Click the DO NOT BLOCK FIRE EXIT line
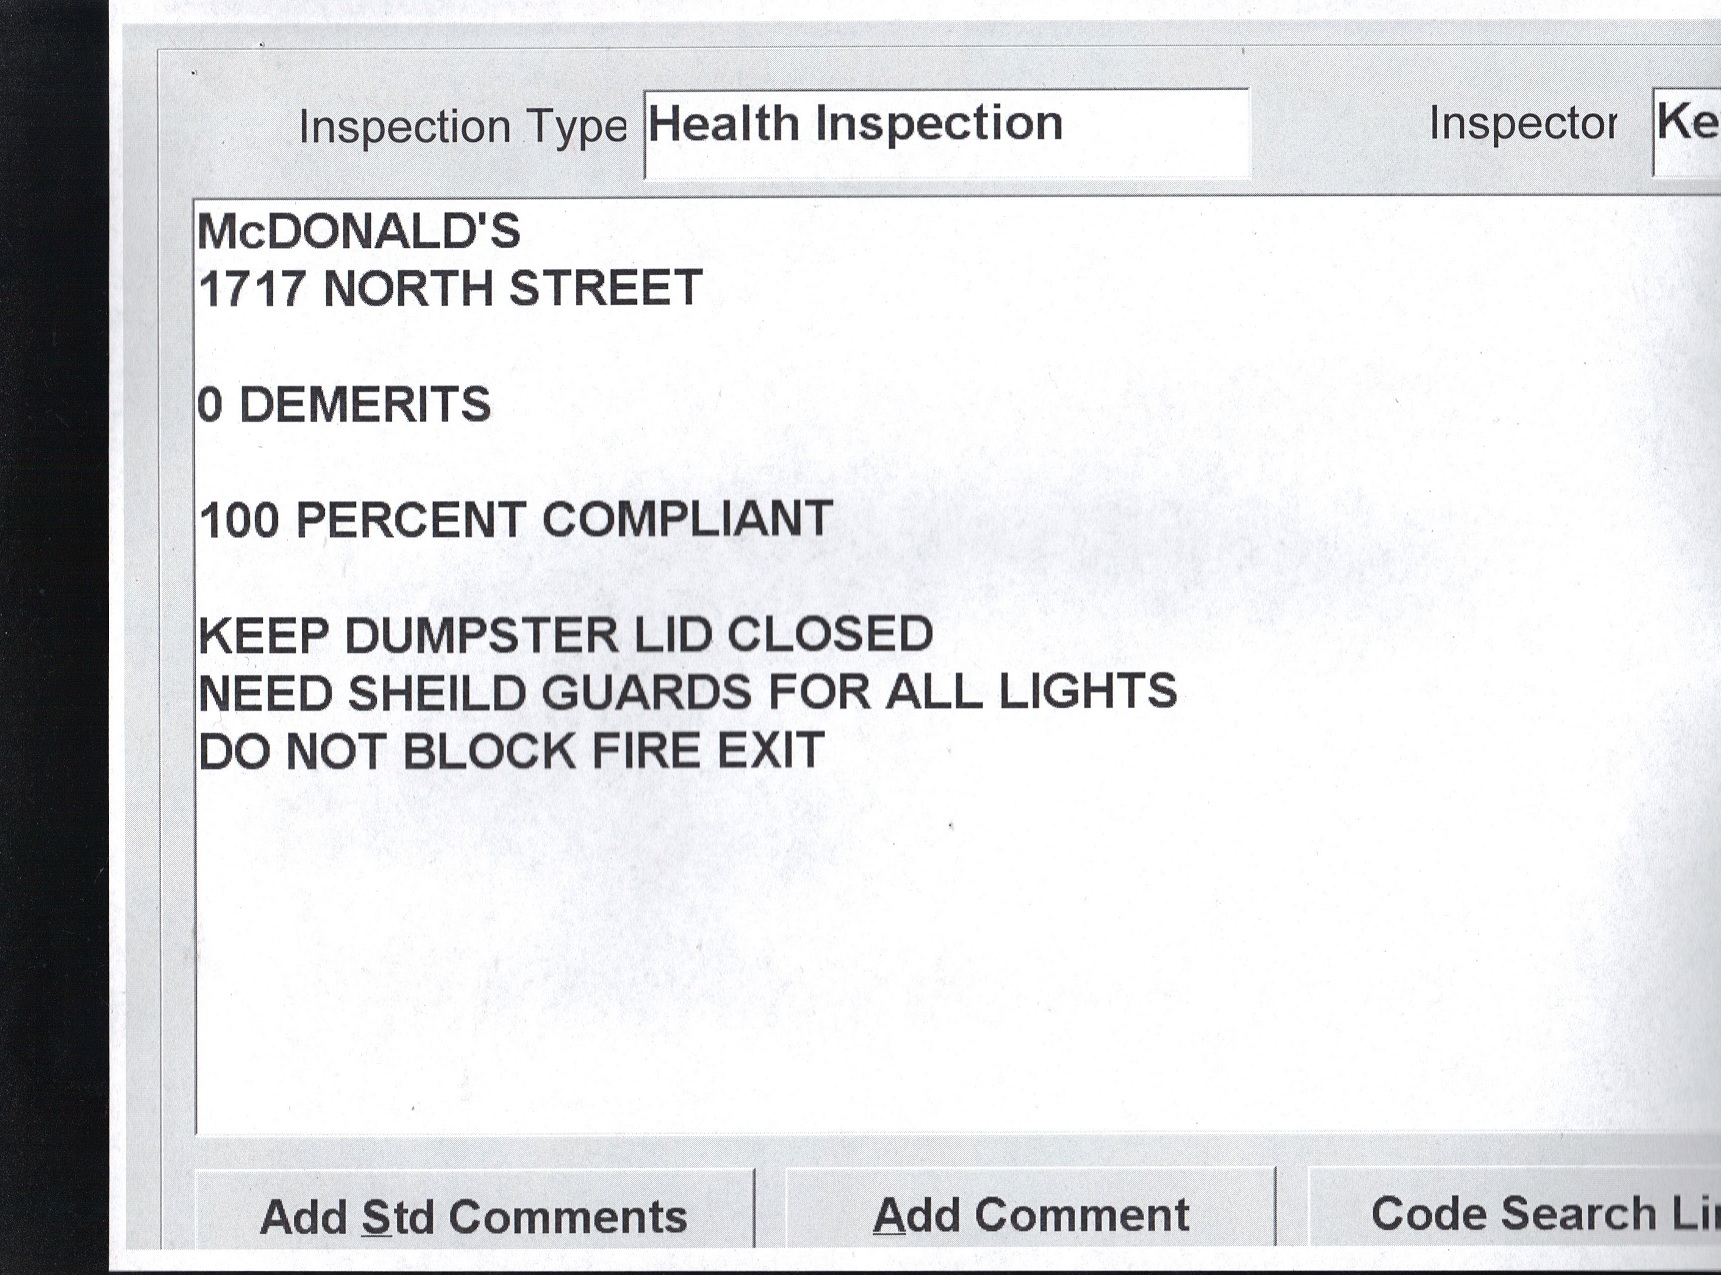Image resolution: width=1721 pixels, height=1275 pixels. tap(511, 751)
